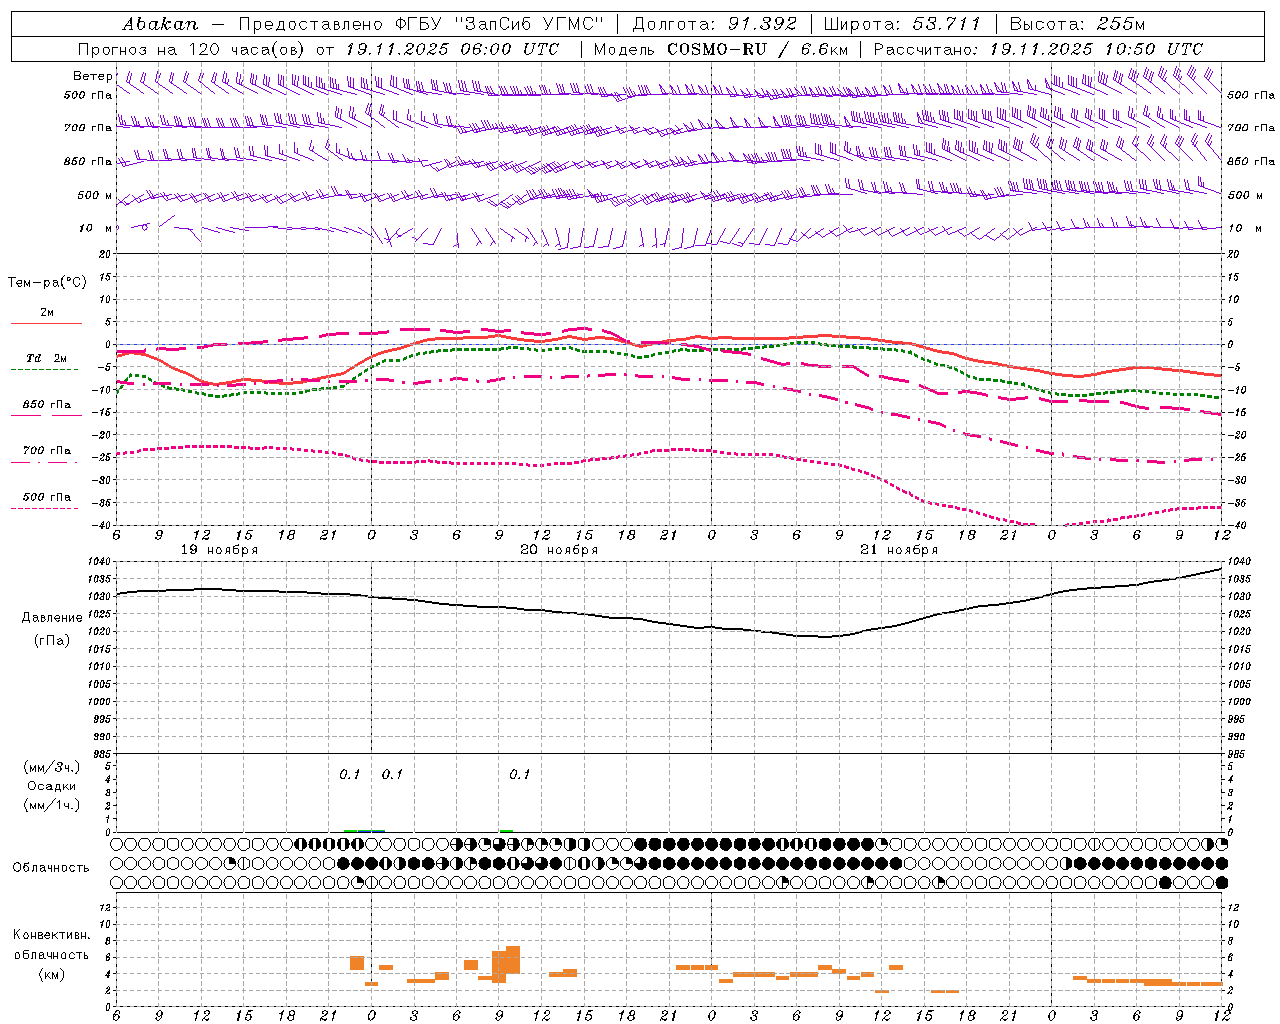This screenshot has width=1280, height=1024.
Task: Click the Abakan station title
Action: (160, 23)
